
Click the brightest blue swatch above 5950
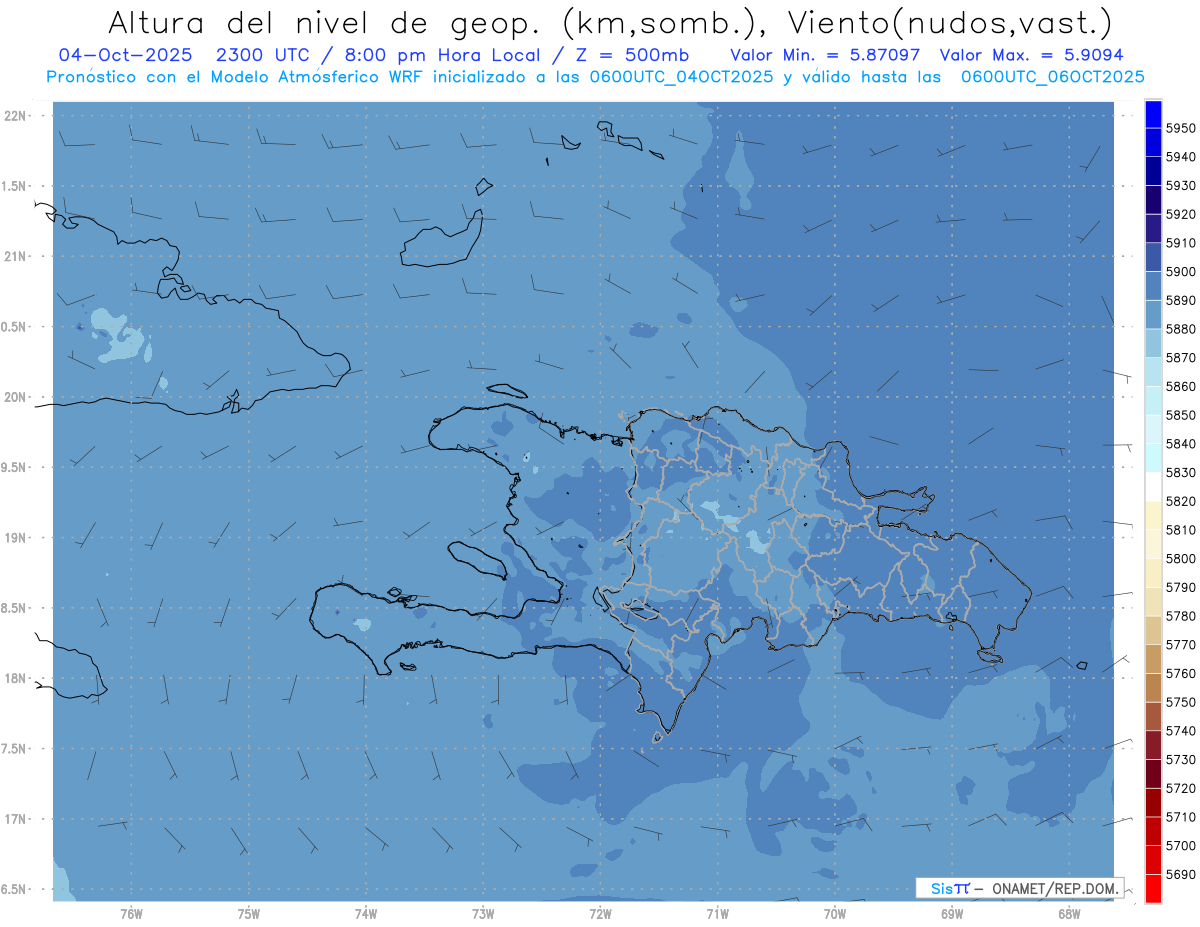[x=1153, y=114]
